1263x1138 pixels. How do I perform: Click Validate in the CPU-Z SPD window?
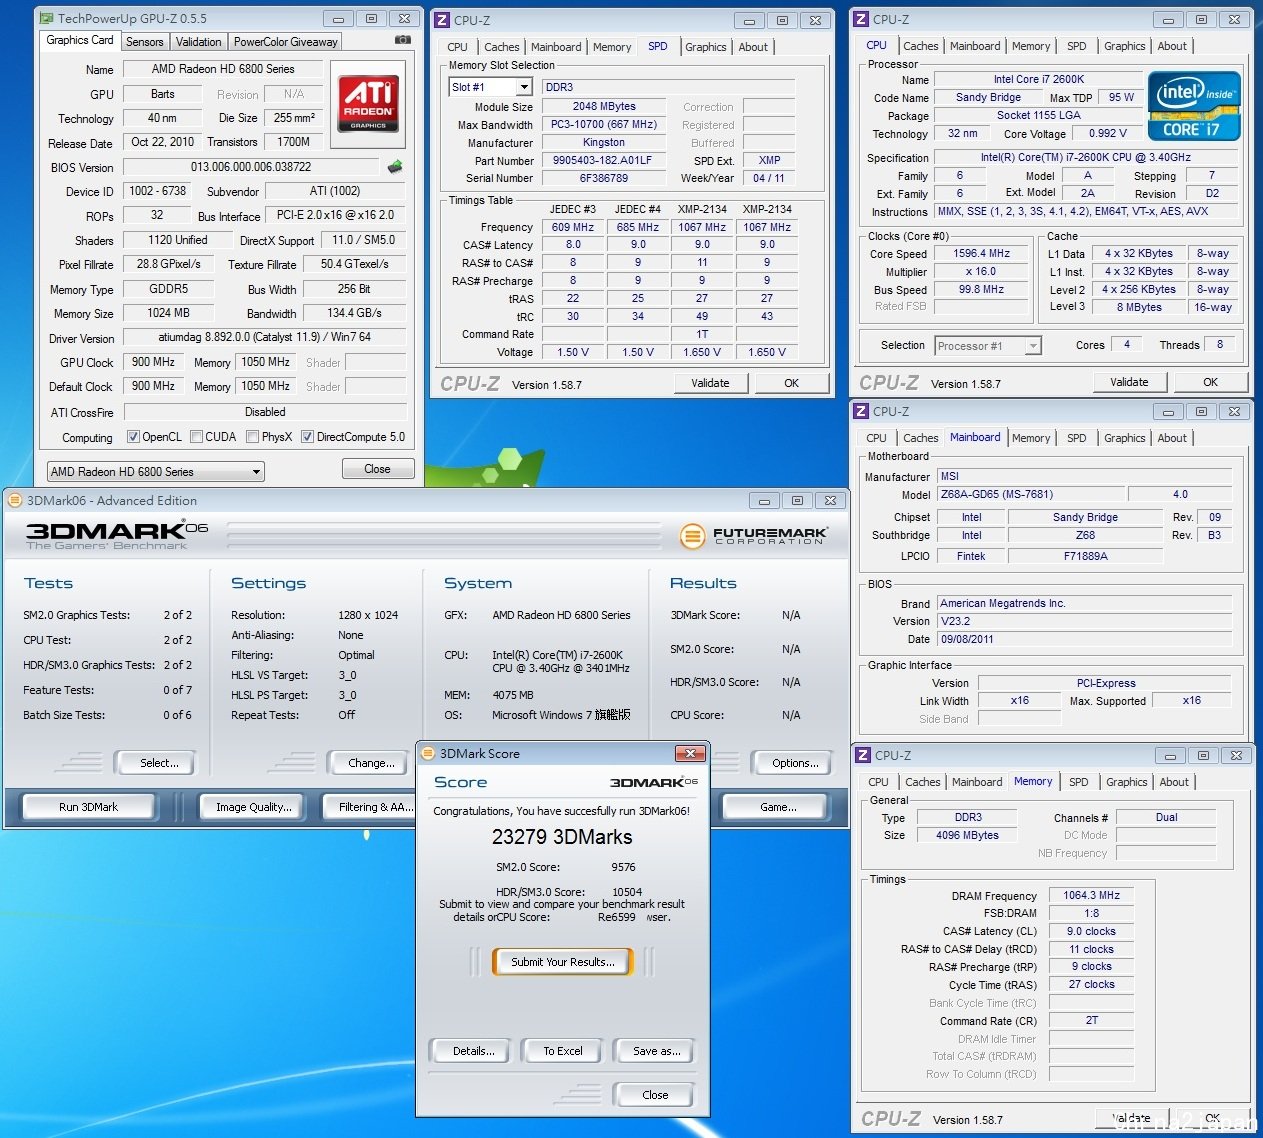(711, 383)
